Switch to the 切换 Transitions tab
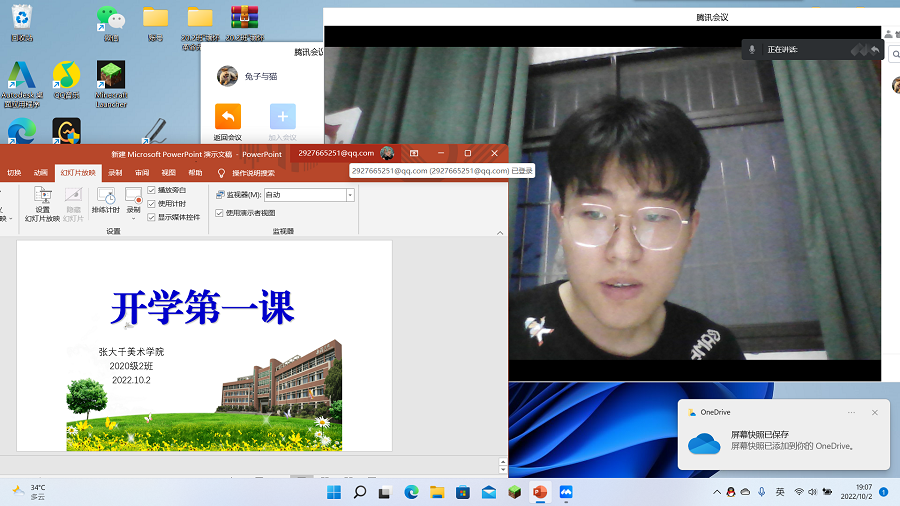 coord(14,173)
